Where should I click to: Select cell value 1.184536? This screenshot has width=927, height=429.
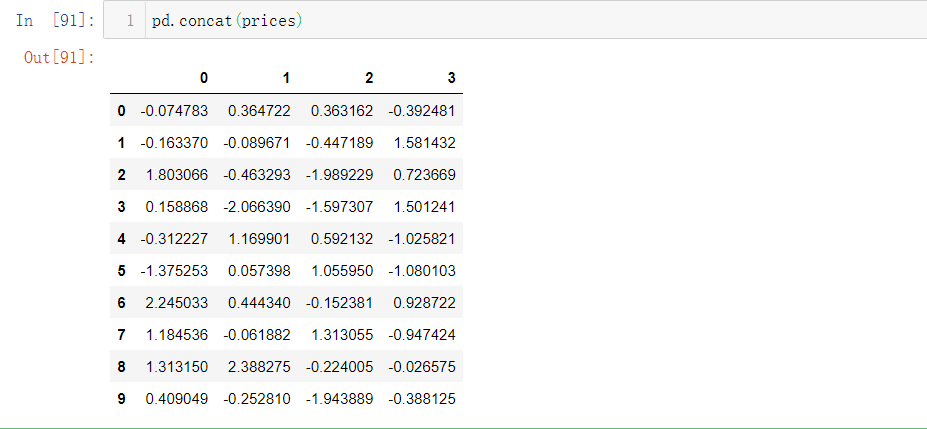click(177, 335)
